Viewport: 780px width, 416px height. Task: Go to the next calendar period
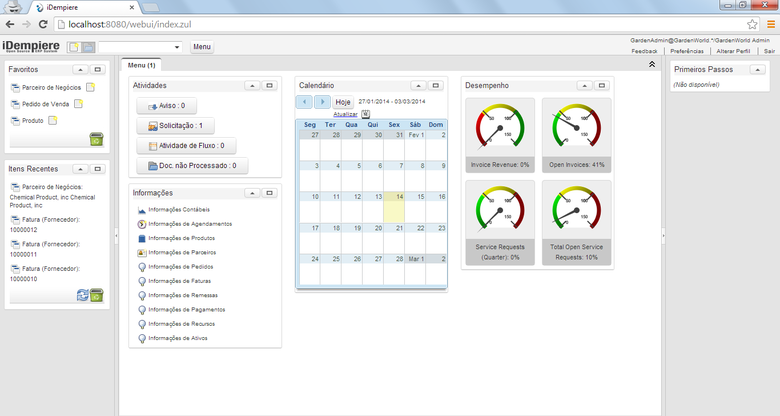[x=322, y=102]
